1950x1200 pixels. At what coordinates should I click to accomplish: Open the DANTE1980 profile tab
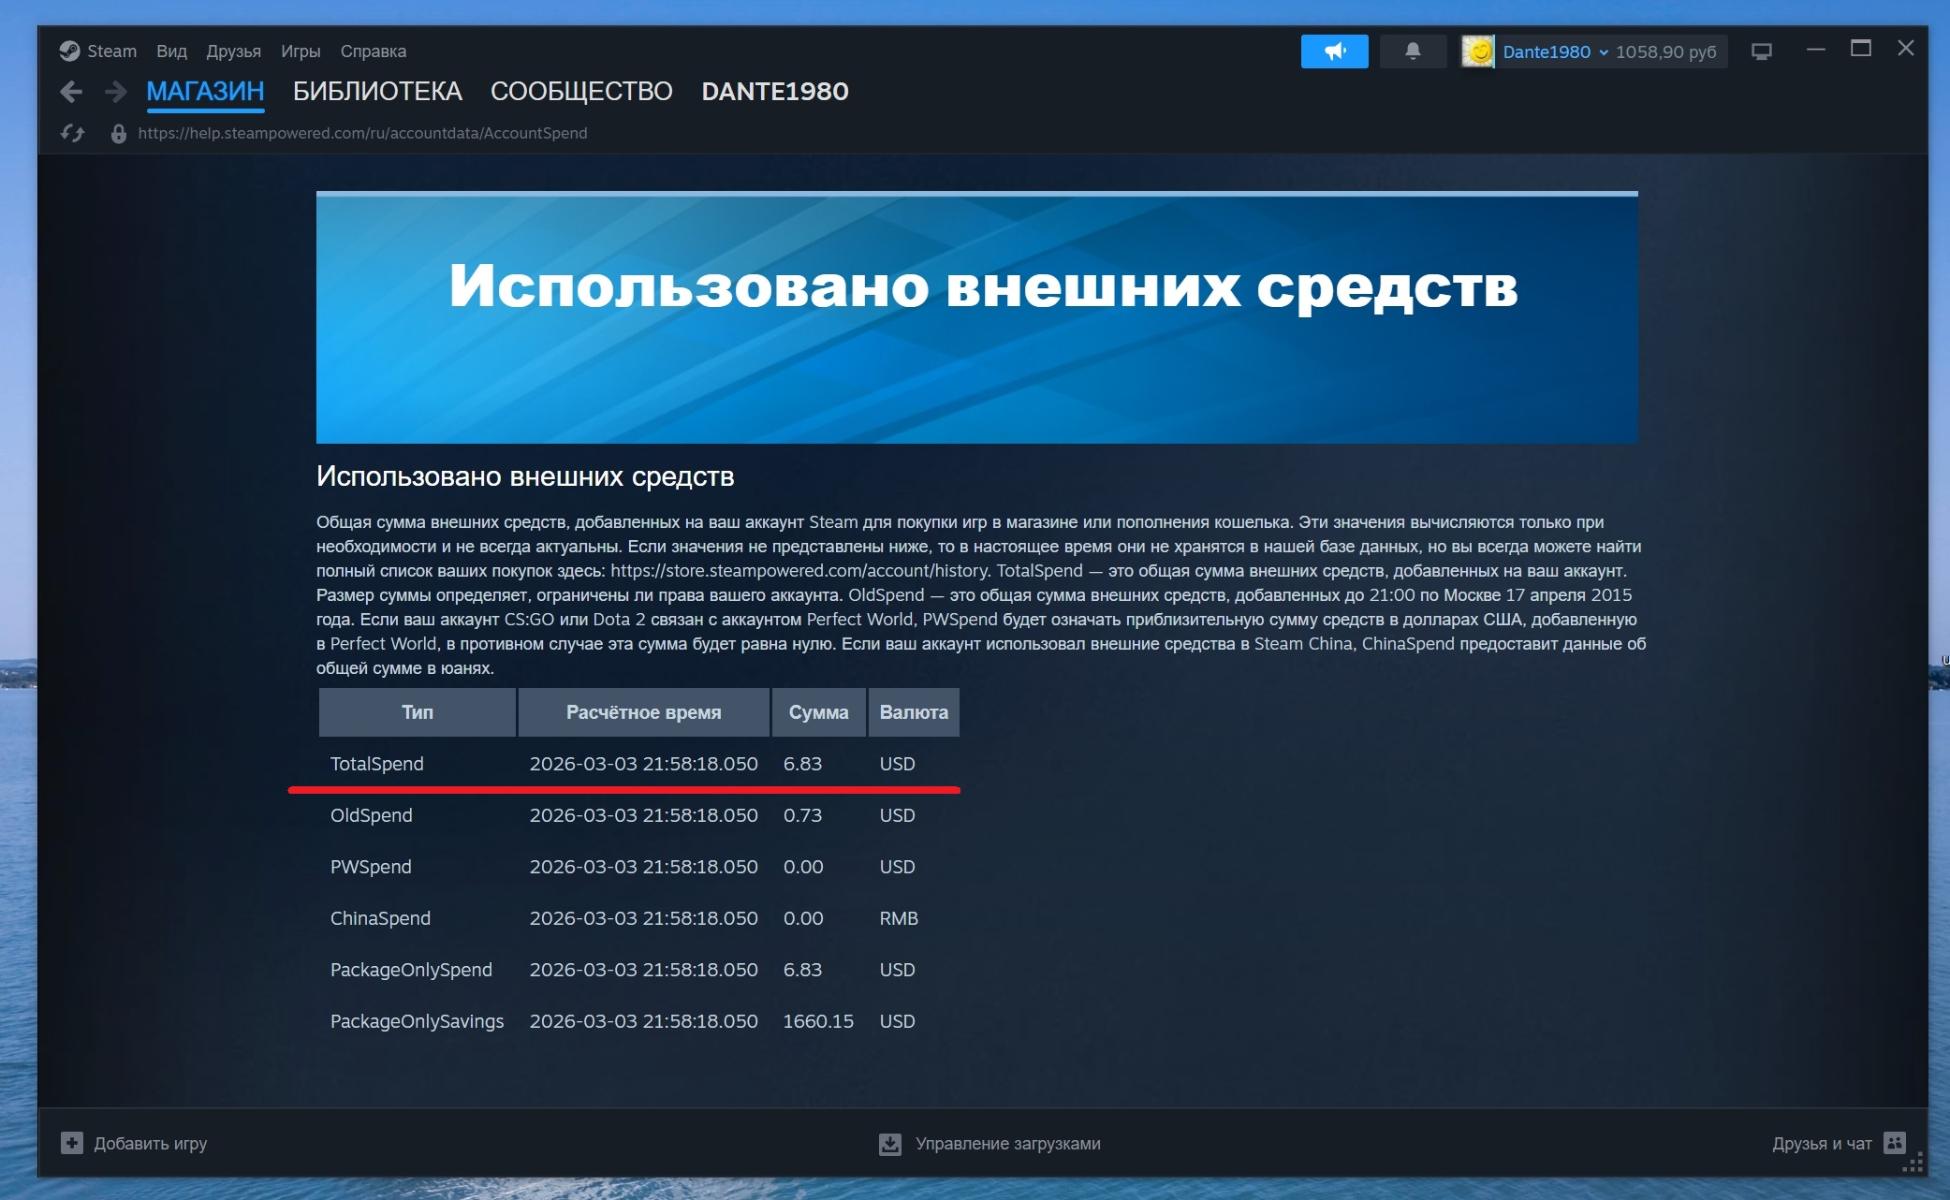pos(774,91)
